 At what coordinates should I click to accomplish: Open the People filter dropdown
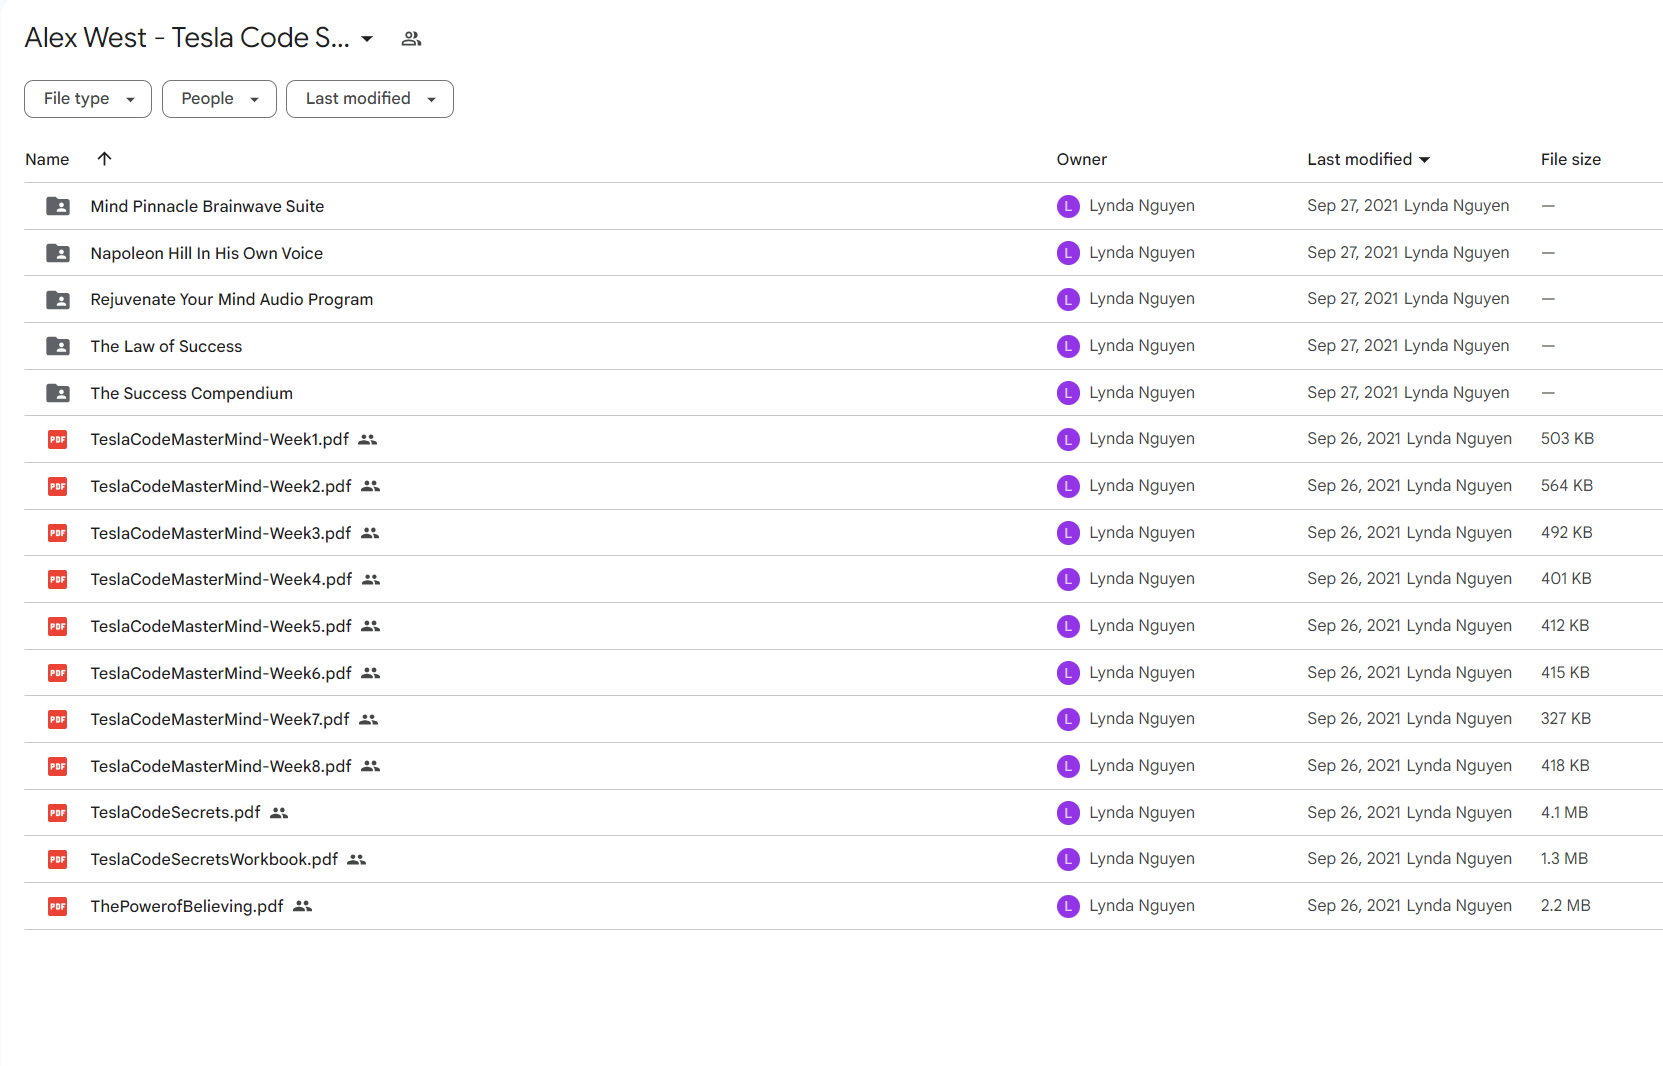click(x=219, y=99)
